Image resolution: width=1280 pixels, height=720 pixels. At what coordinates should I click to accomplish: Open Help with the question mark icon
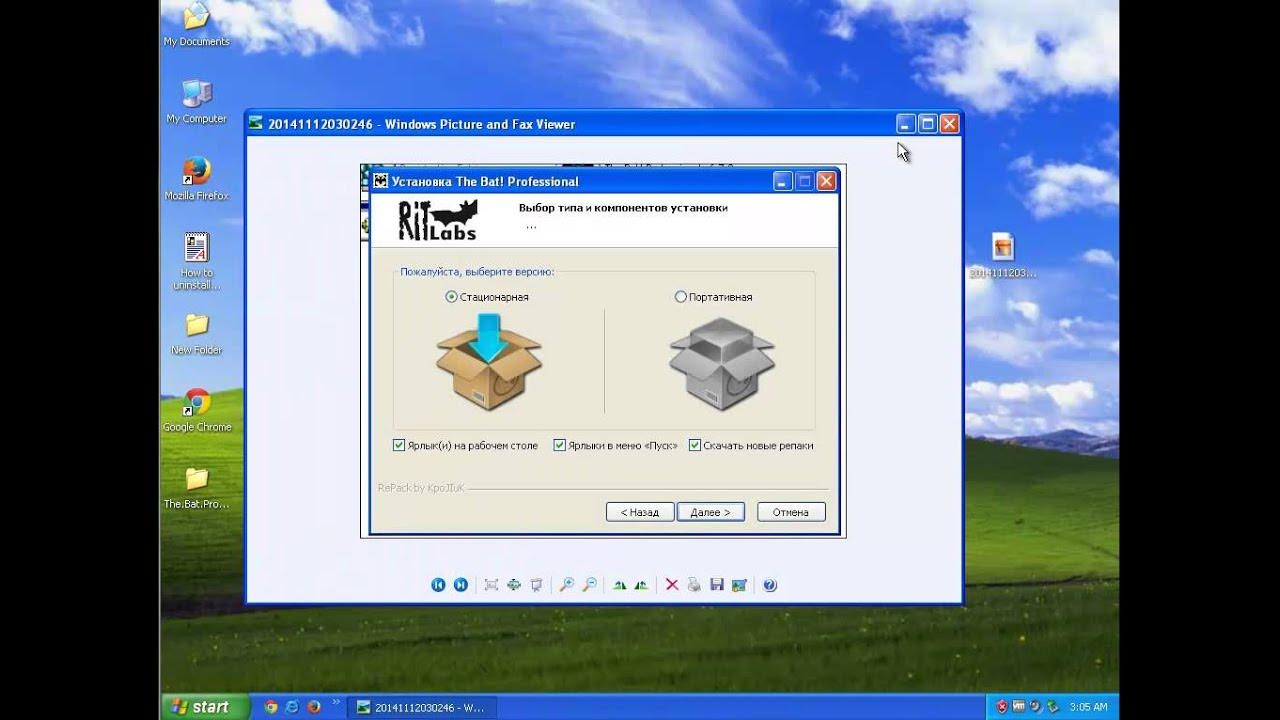click(770, 585)
